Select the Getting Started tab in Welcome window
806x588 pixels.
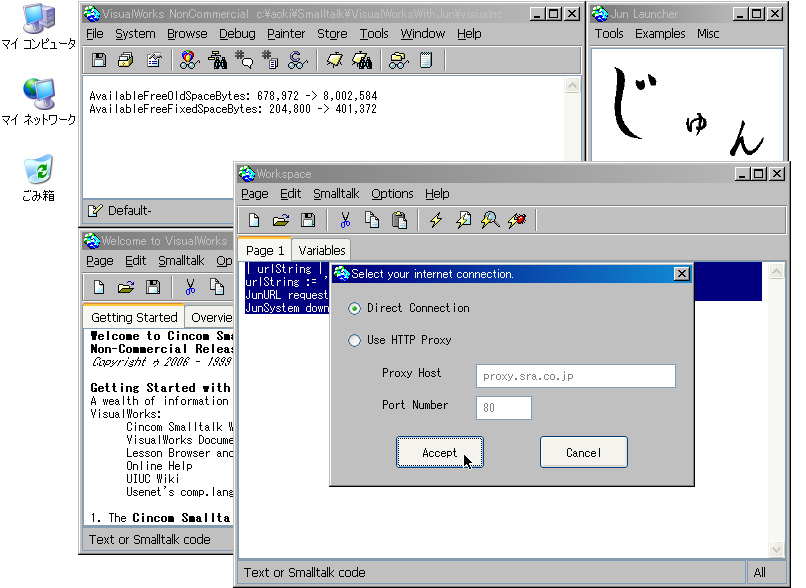(x=134, y=318)
